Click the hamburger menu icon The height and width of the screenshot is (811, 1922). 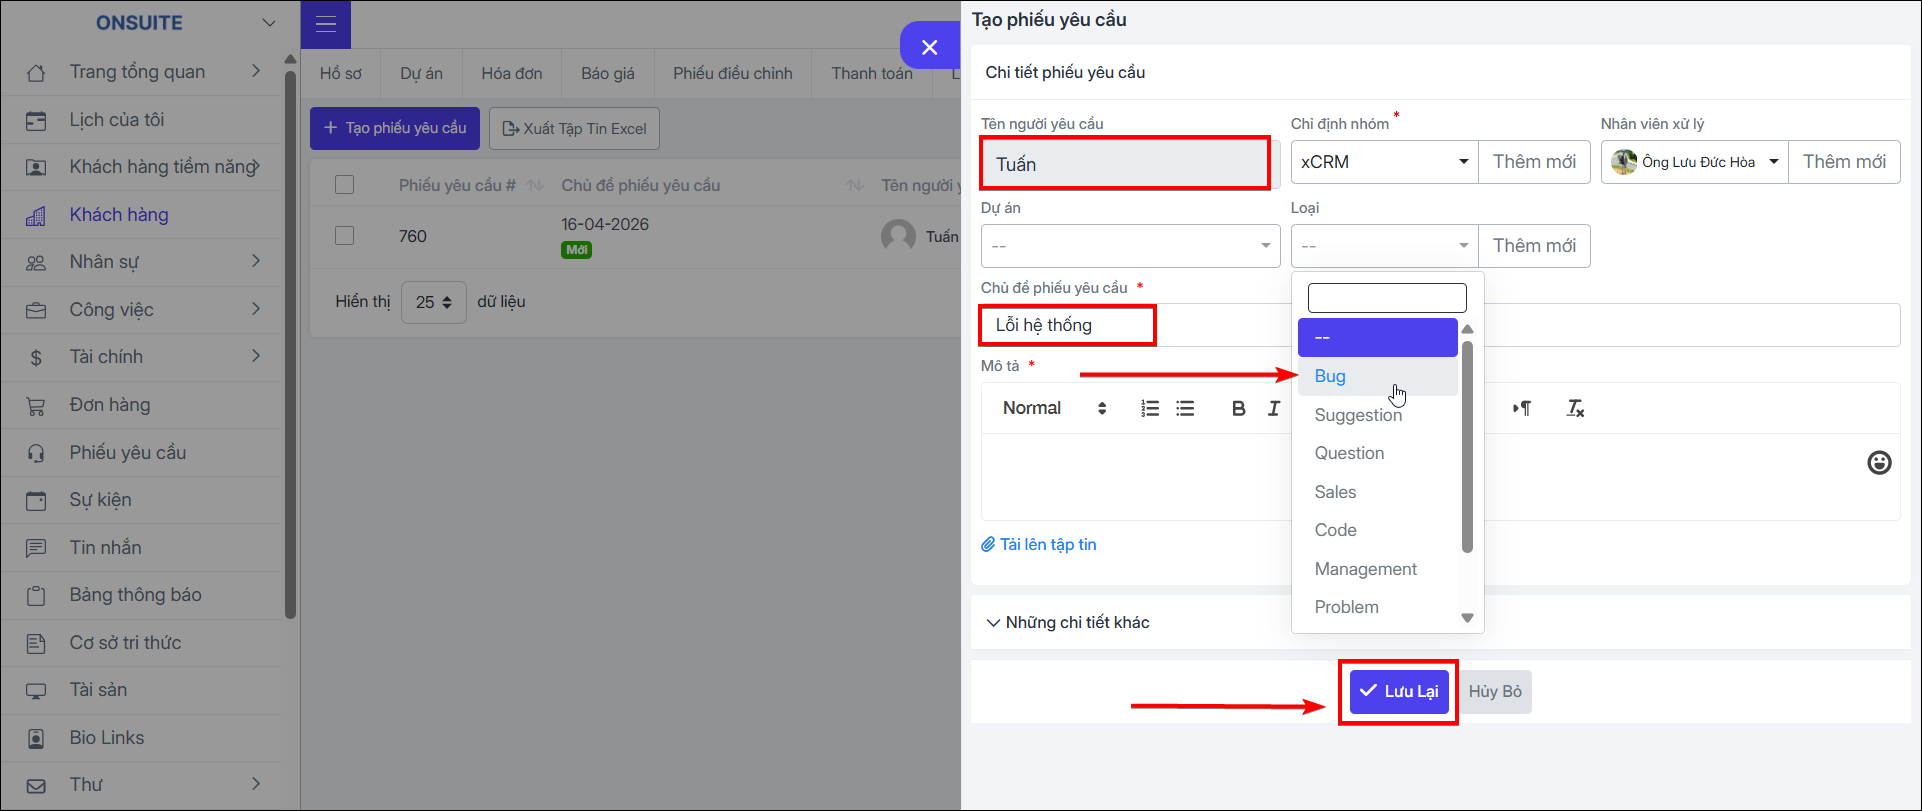click(x=326, y=24)
